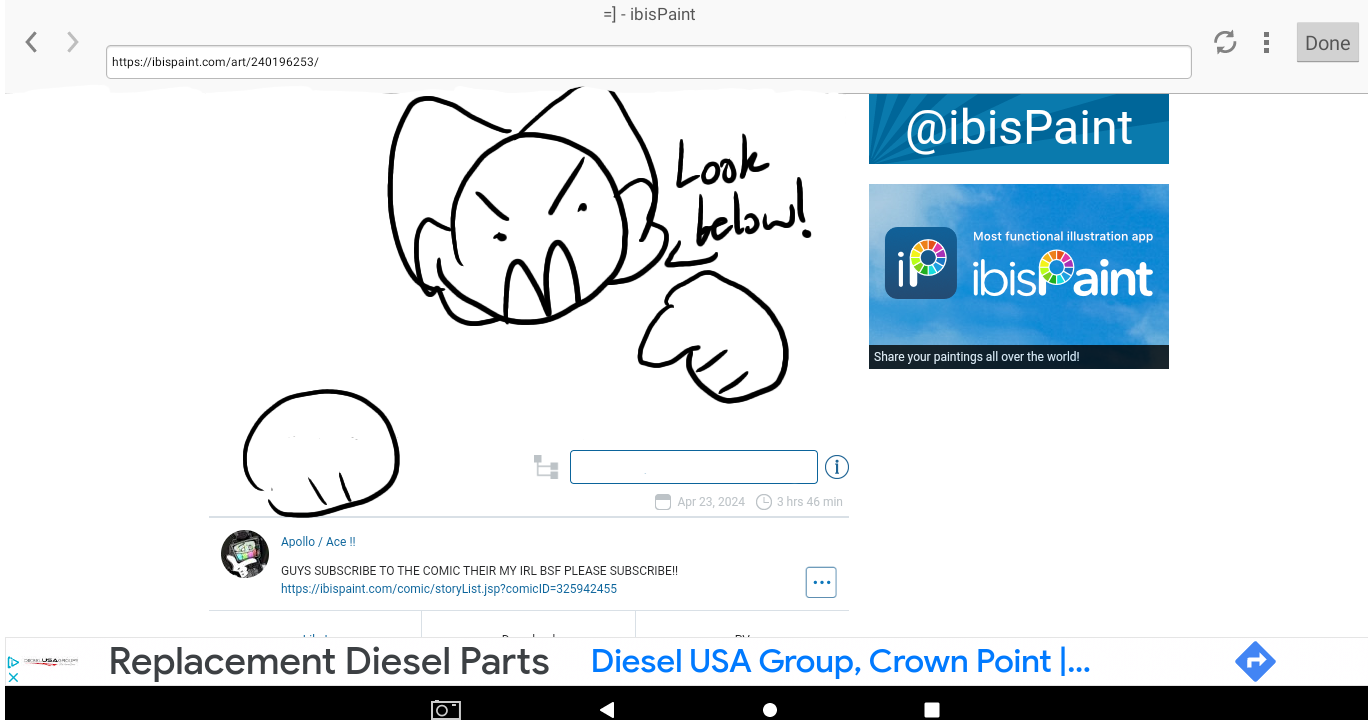View the artist's profile avatar

click(245, 554)
